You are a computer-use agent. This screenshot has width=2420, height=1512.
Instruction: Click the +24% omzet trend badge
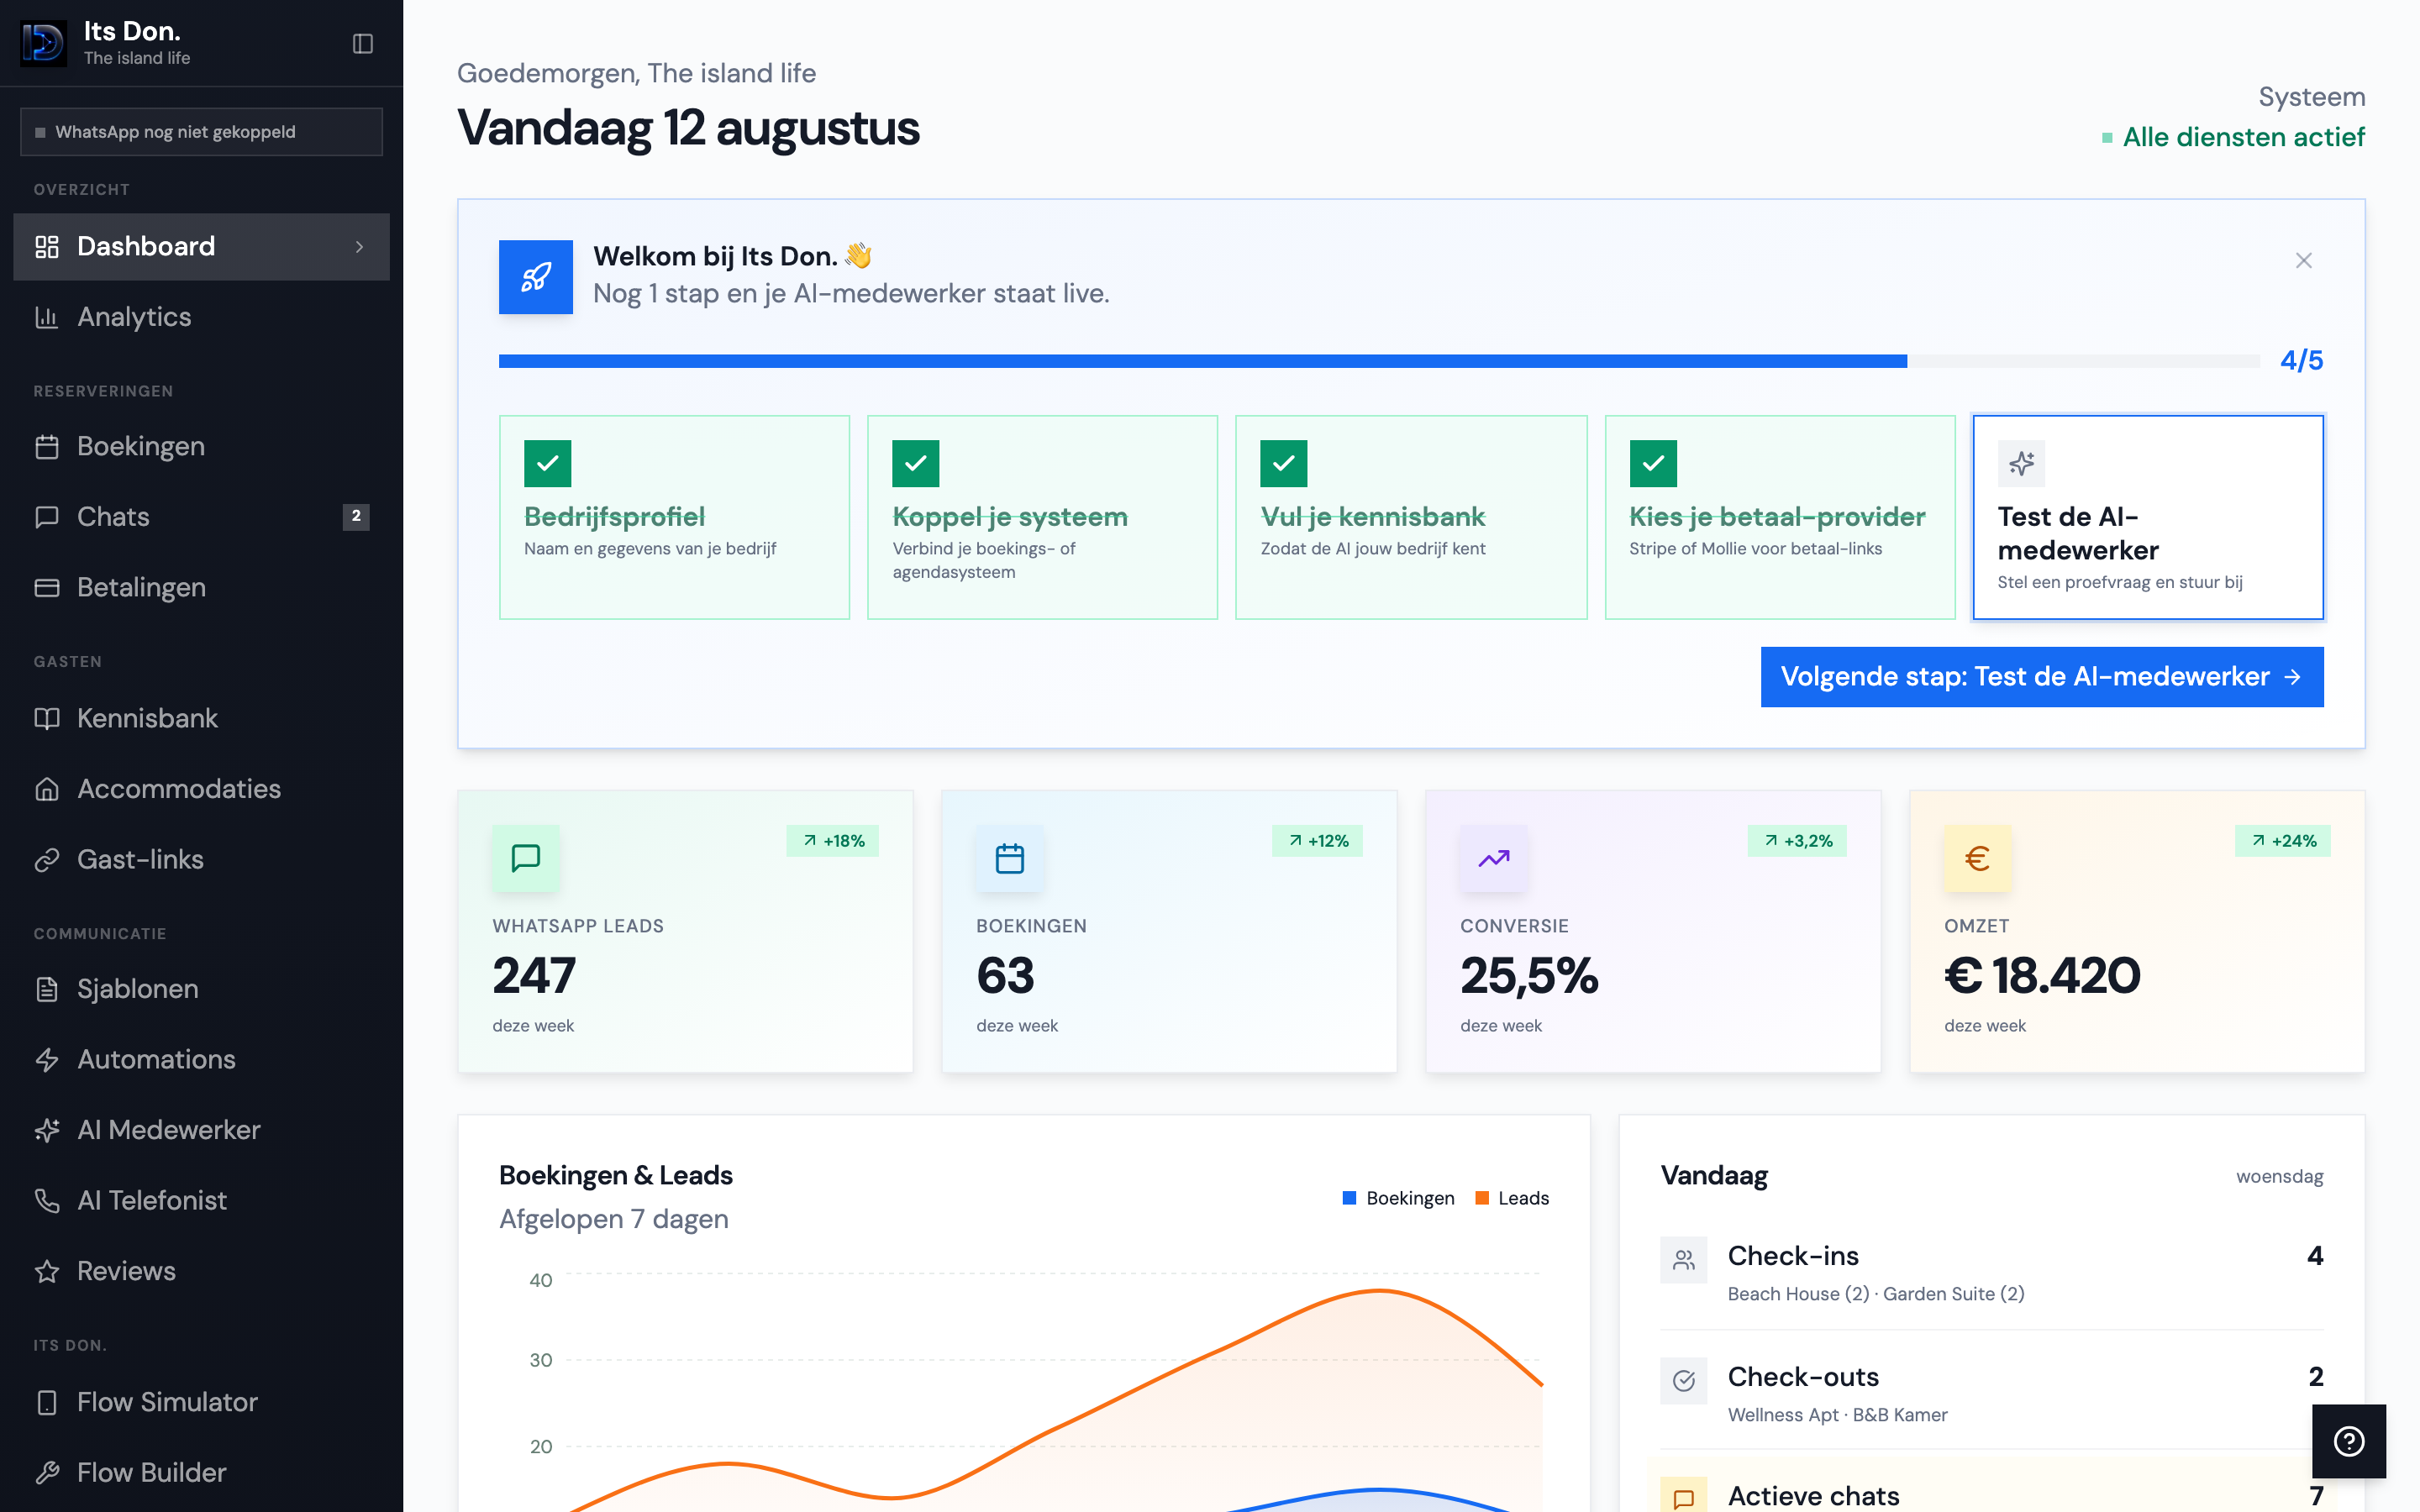[2283, 841]
